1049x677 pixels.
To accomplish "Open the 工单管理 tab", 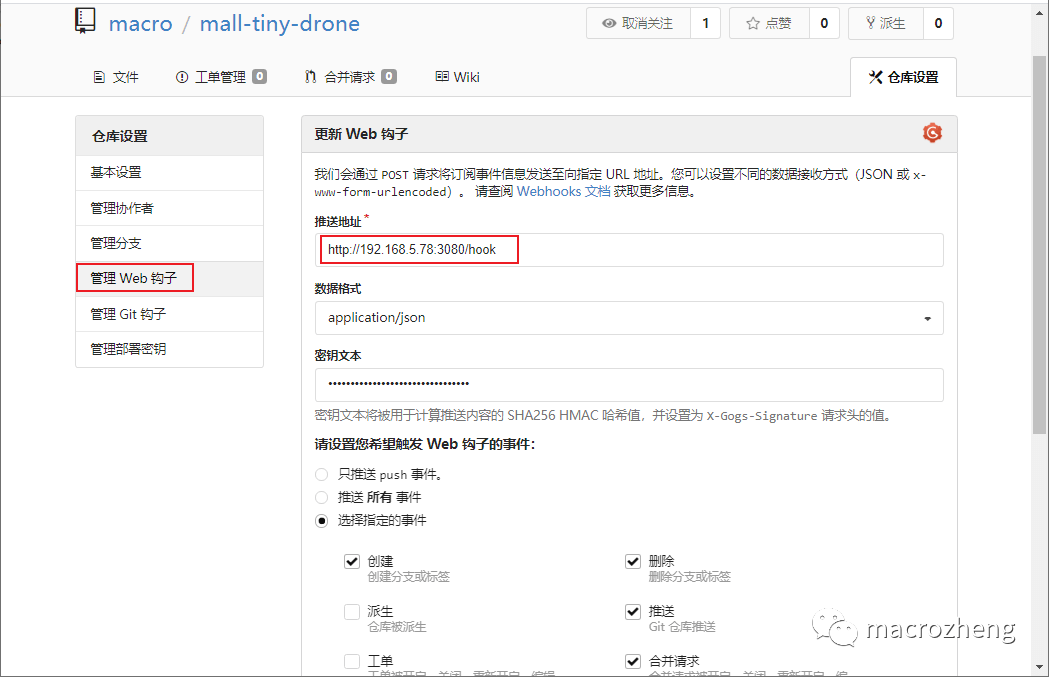I will point(218,75).
